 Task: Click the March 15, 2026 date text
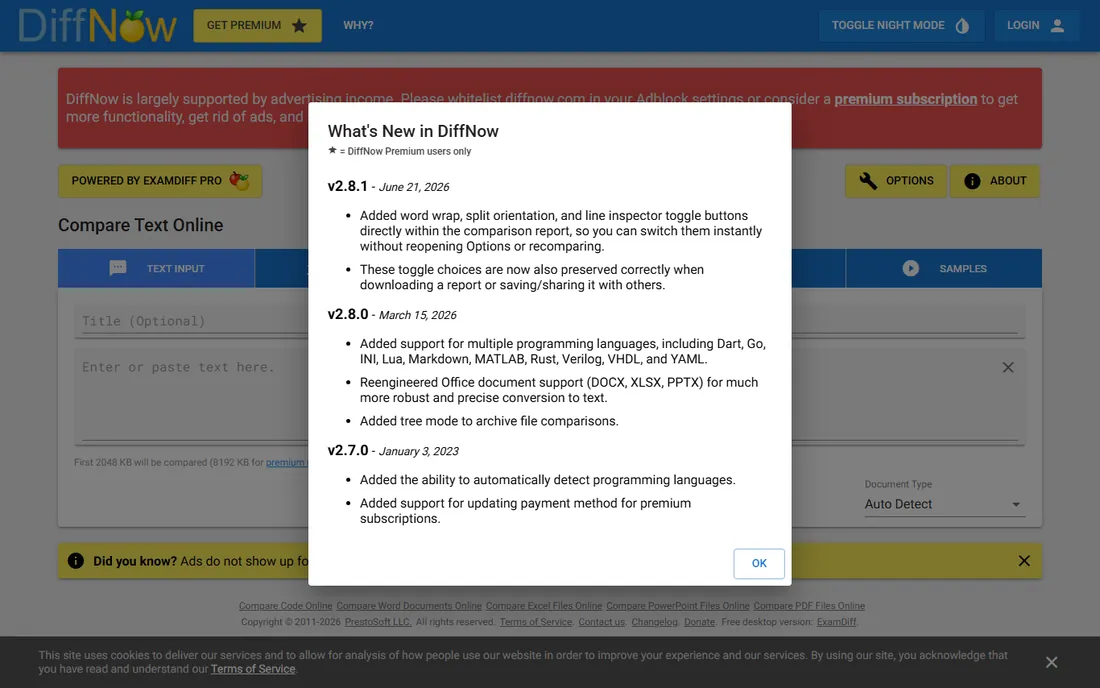(417, 316)
